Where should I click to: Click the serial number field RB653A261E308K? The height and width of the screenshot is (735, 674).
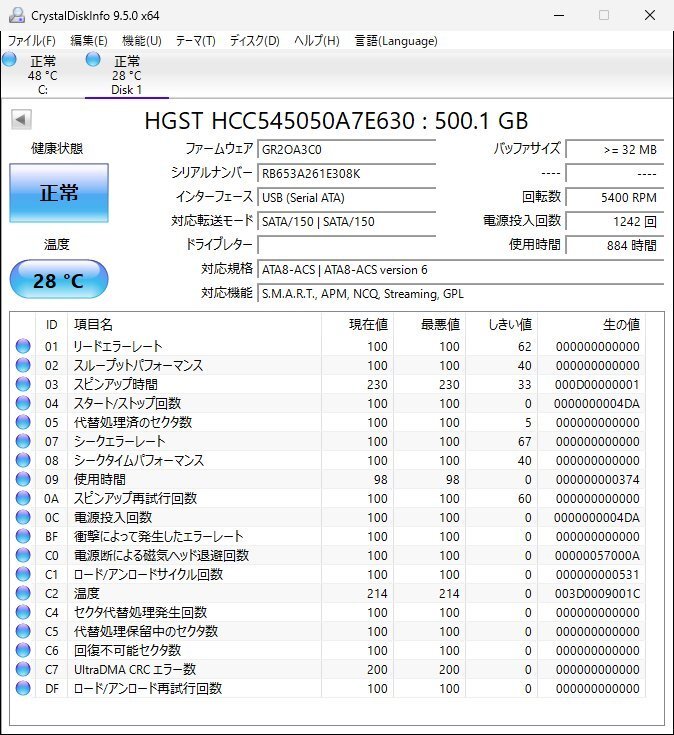tap(347, 173)
